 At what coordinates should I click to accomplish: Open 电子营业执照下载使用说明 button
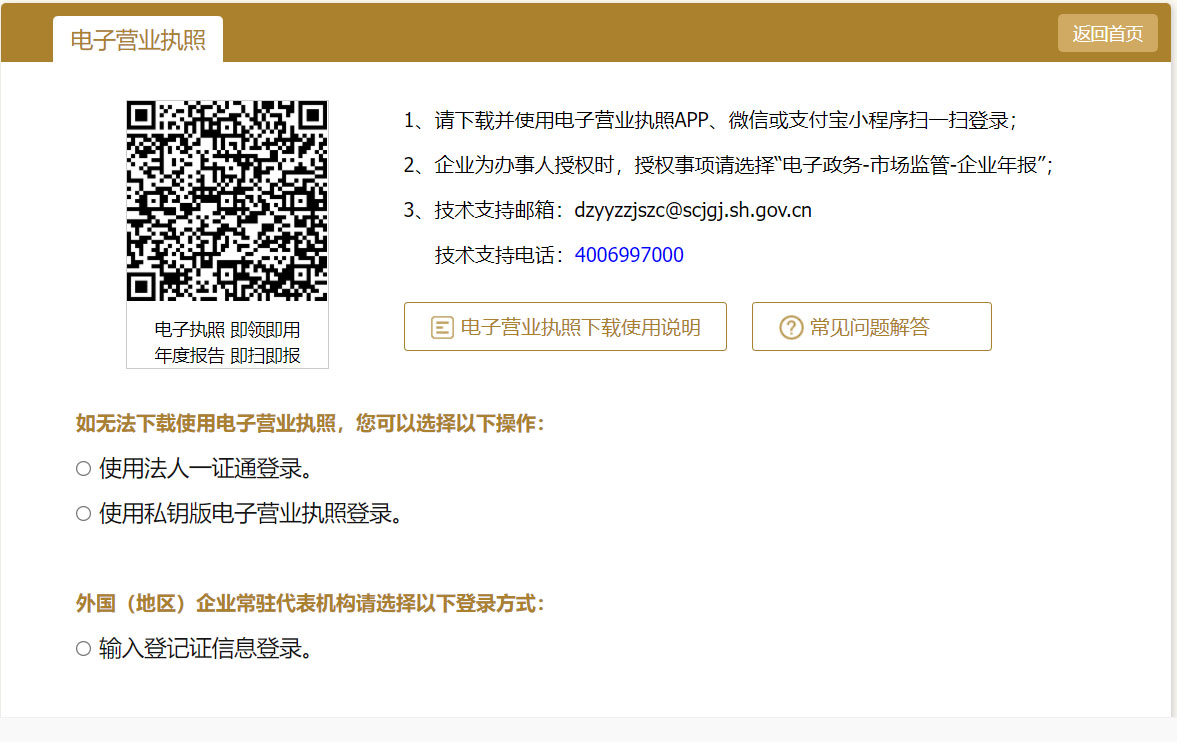[x=565, y=327]
